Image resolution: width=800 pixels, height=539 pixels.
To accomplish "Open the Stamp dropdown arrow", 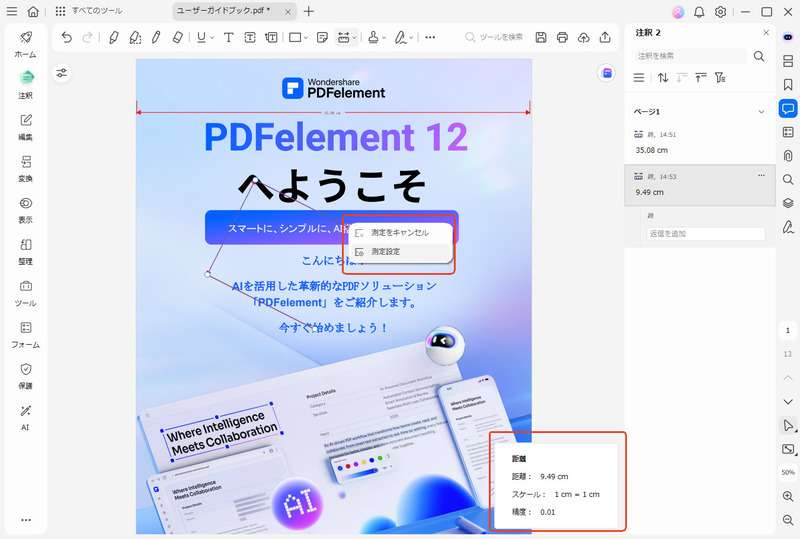I will (384, 37).
